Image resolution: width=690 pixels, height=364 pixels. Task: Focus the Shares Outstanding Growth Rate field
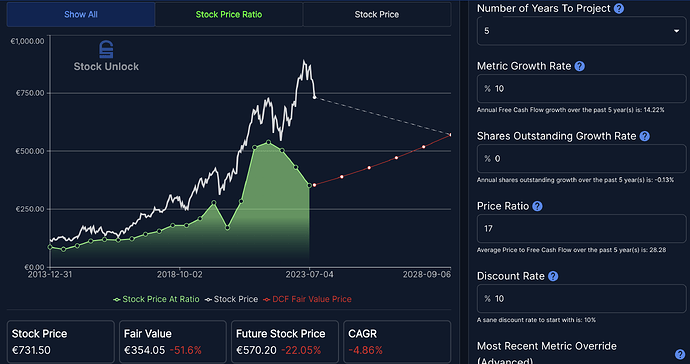tap(581, 158)
